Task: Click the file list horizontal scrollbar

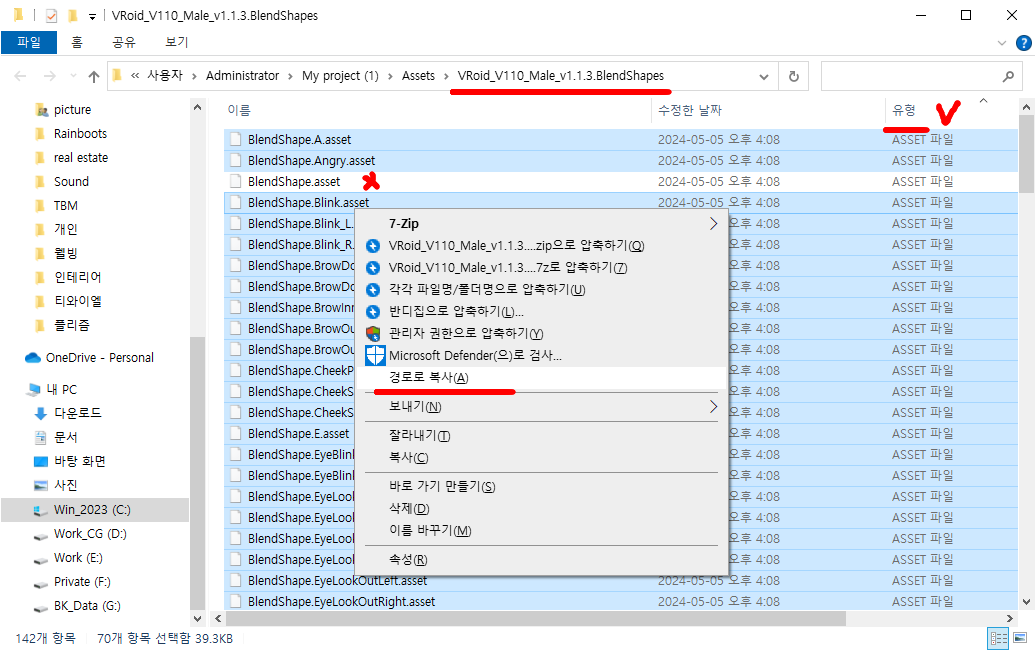Action: [535, 619]
